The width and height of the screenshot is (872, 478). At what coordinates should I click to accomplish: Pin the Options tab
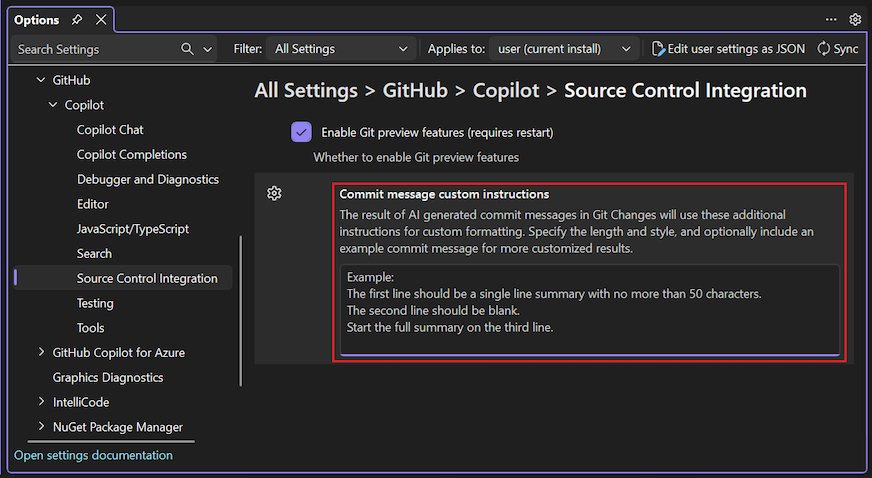point(79,20)
